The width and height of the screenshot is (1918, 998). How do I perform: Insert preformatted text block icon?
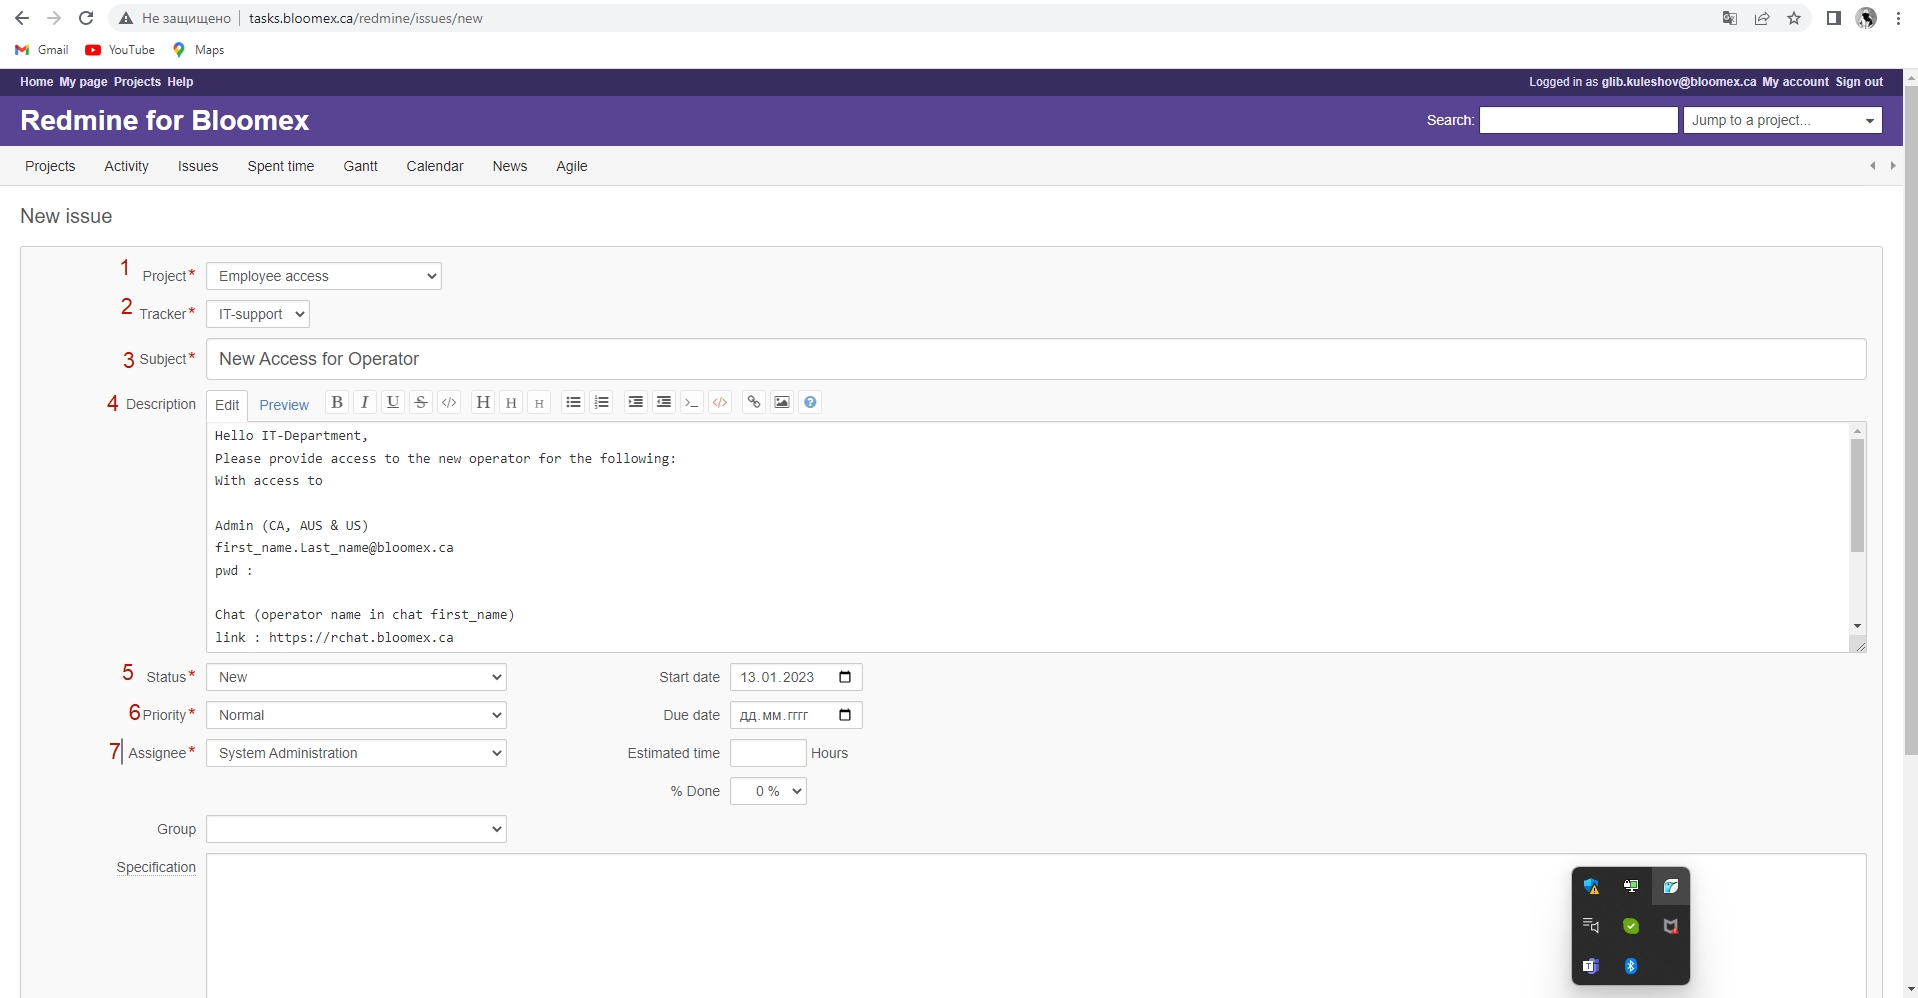691,402
